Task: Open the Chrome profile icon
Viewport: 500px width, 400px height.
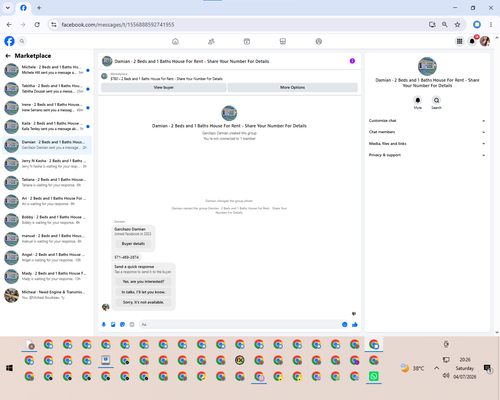Action: pyautogui.click(x=477, y=25)
